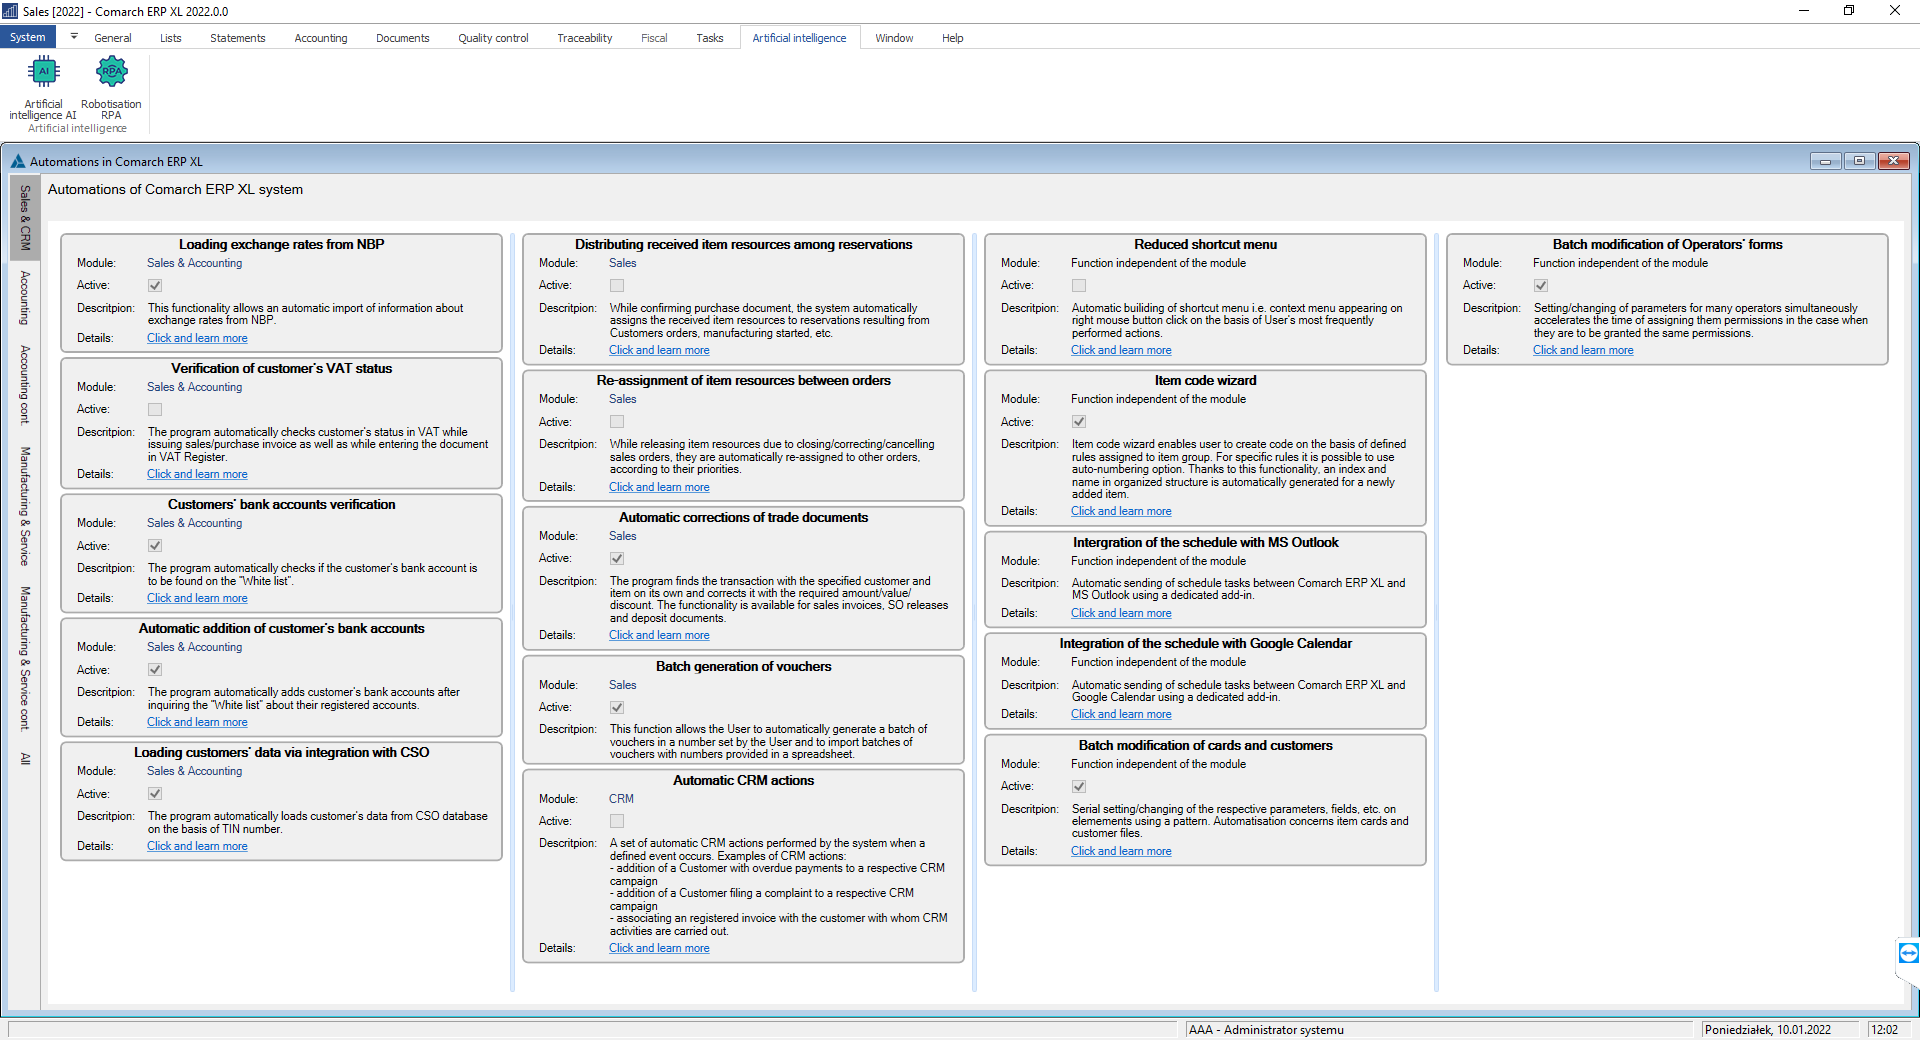Viewport: 1920px width, 1040px height.
Task: Select the Manufacturing & Service side tab
Action: click(x=25, y=506)
